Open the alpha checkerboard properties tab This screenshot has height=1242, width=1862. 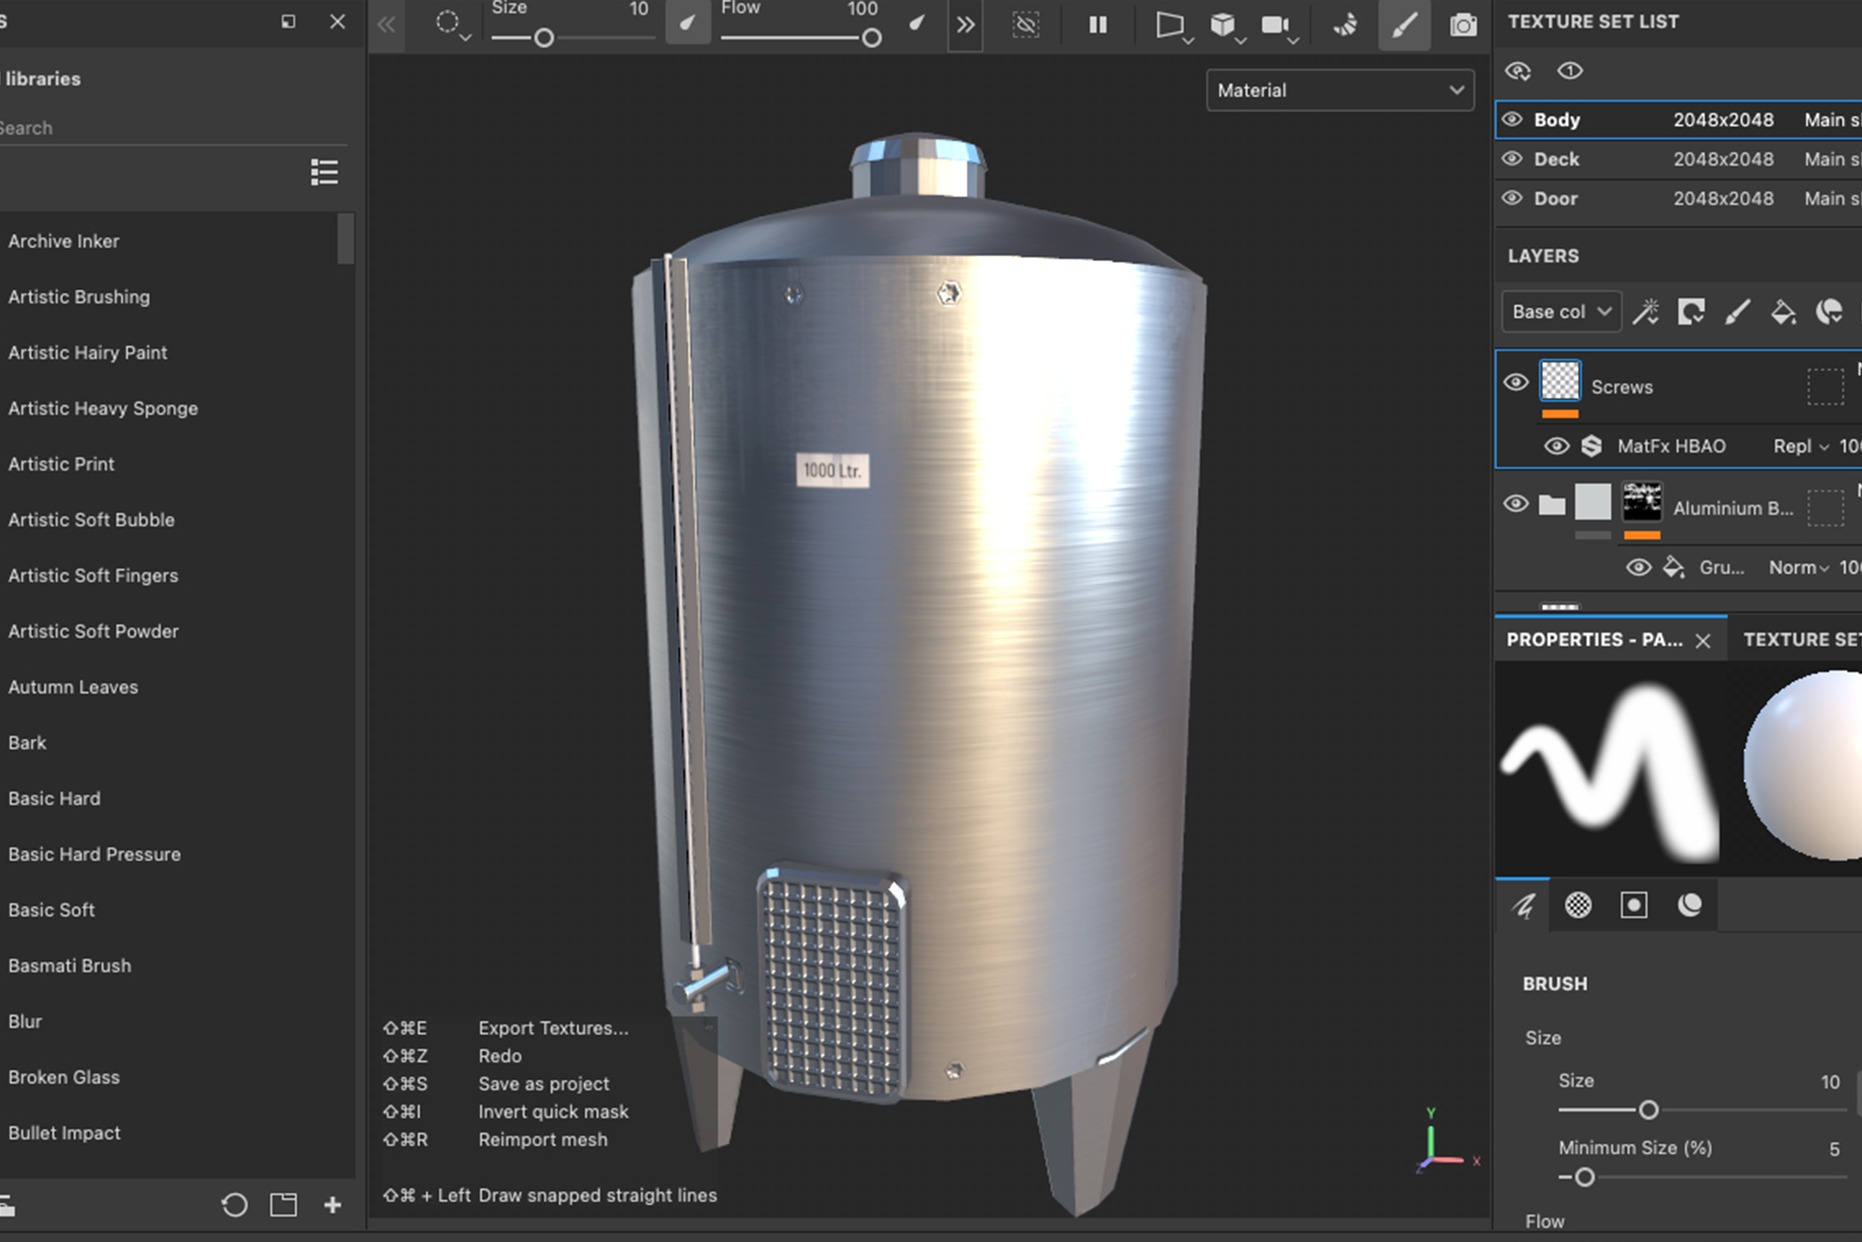pos(1578,905)
